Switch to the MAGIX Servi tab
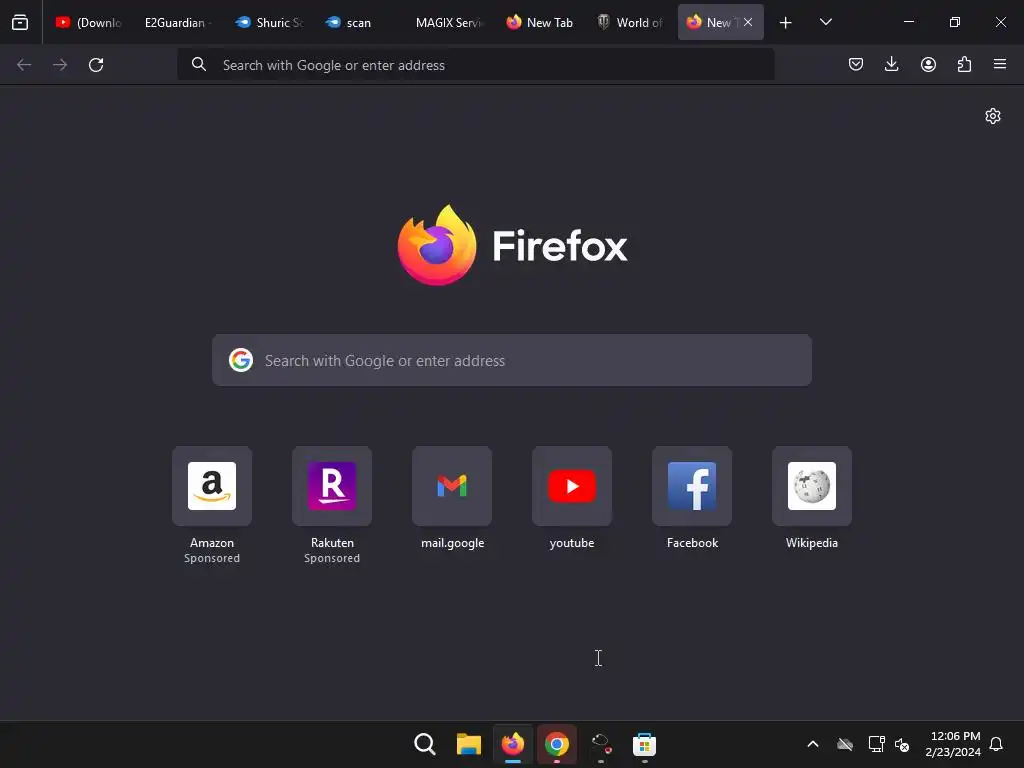The image size is (1024, 768). pyautogui.click(x=449, y=22)
